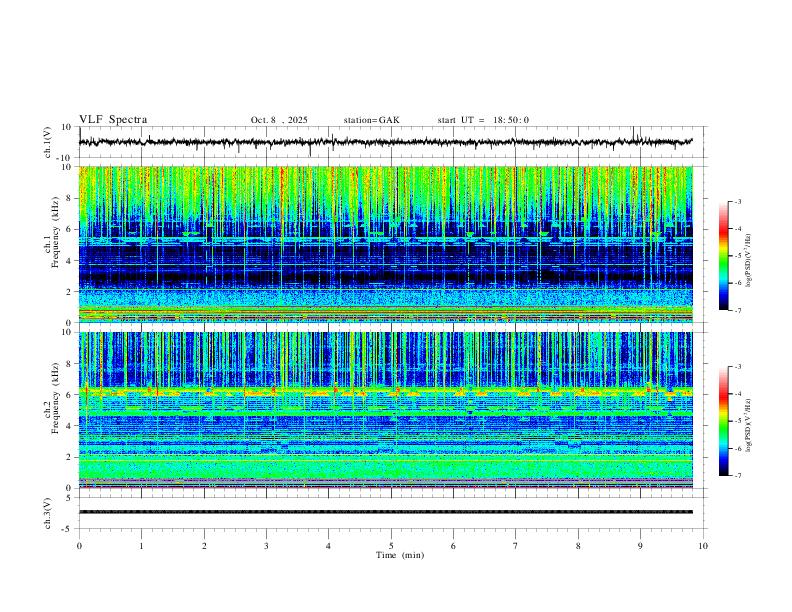
Task: Click the time axis tick label '0'
Action: tap(79, 546)
